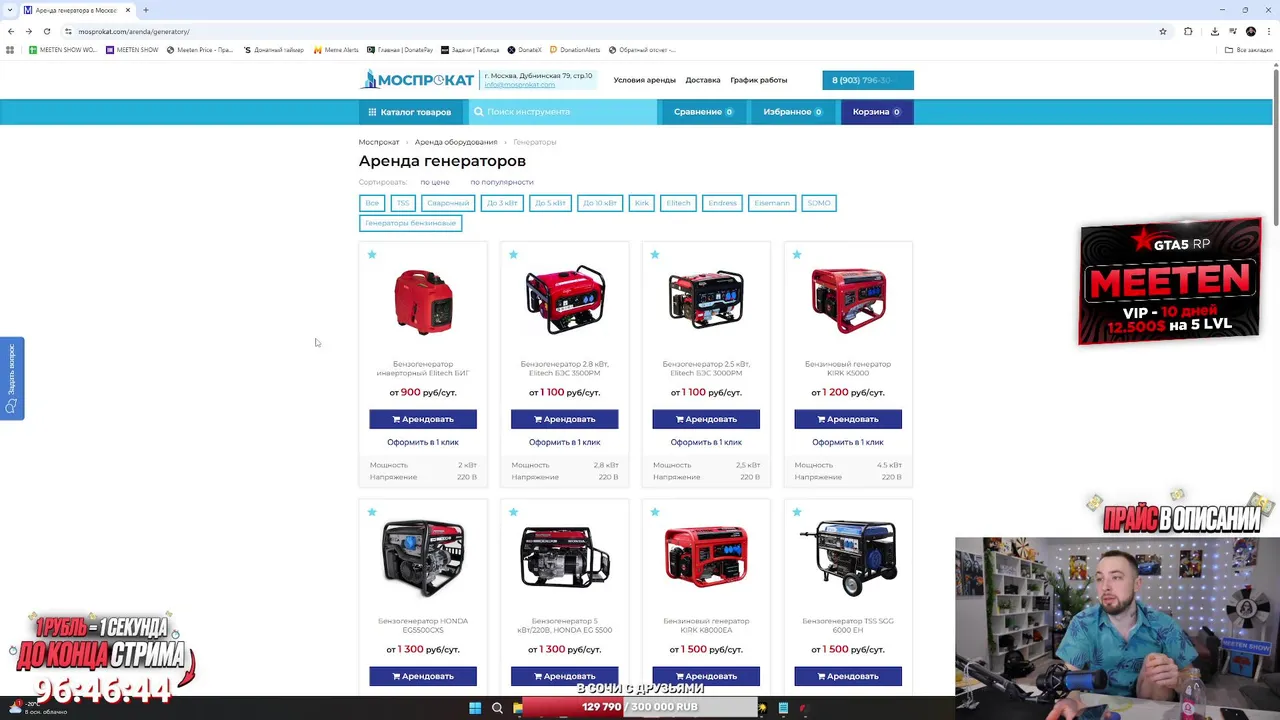Open the Windows taskbar search
The width and height of the screenshot is (1280, 720).
coord(497,708)
